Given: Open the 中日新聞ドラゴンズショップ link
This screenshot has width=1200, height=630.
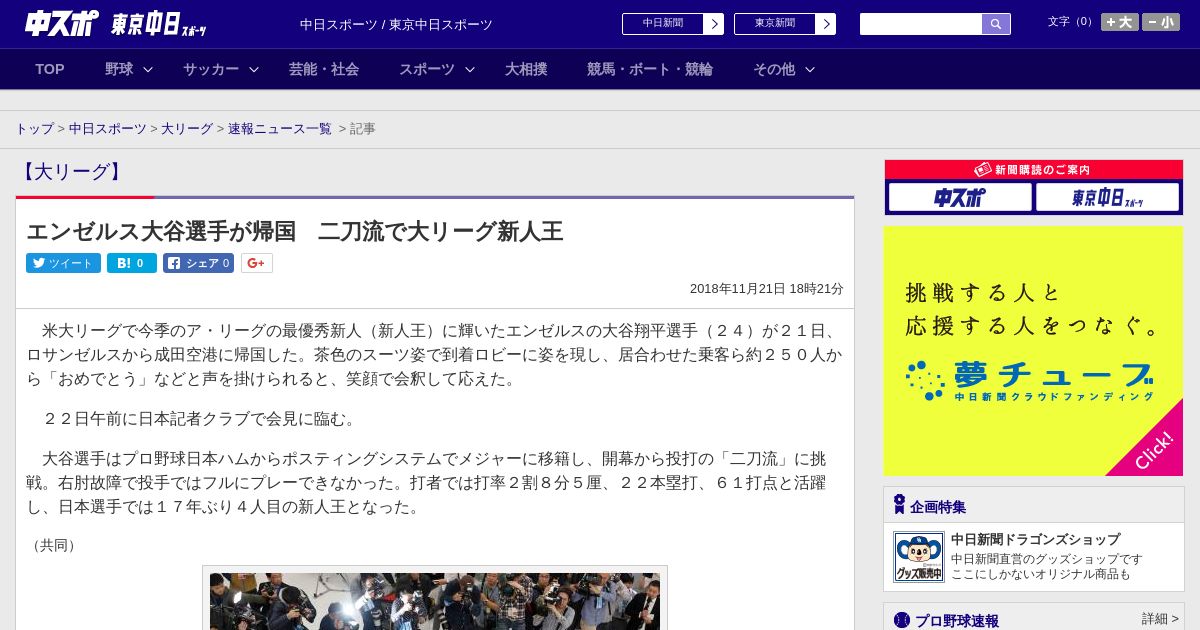Looking at the screenshot, I should coord(1035,539).
